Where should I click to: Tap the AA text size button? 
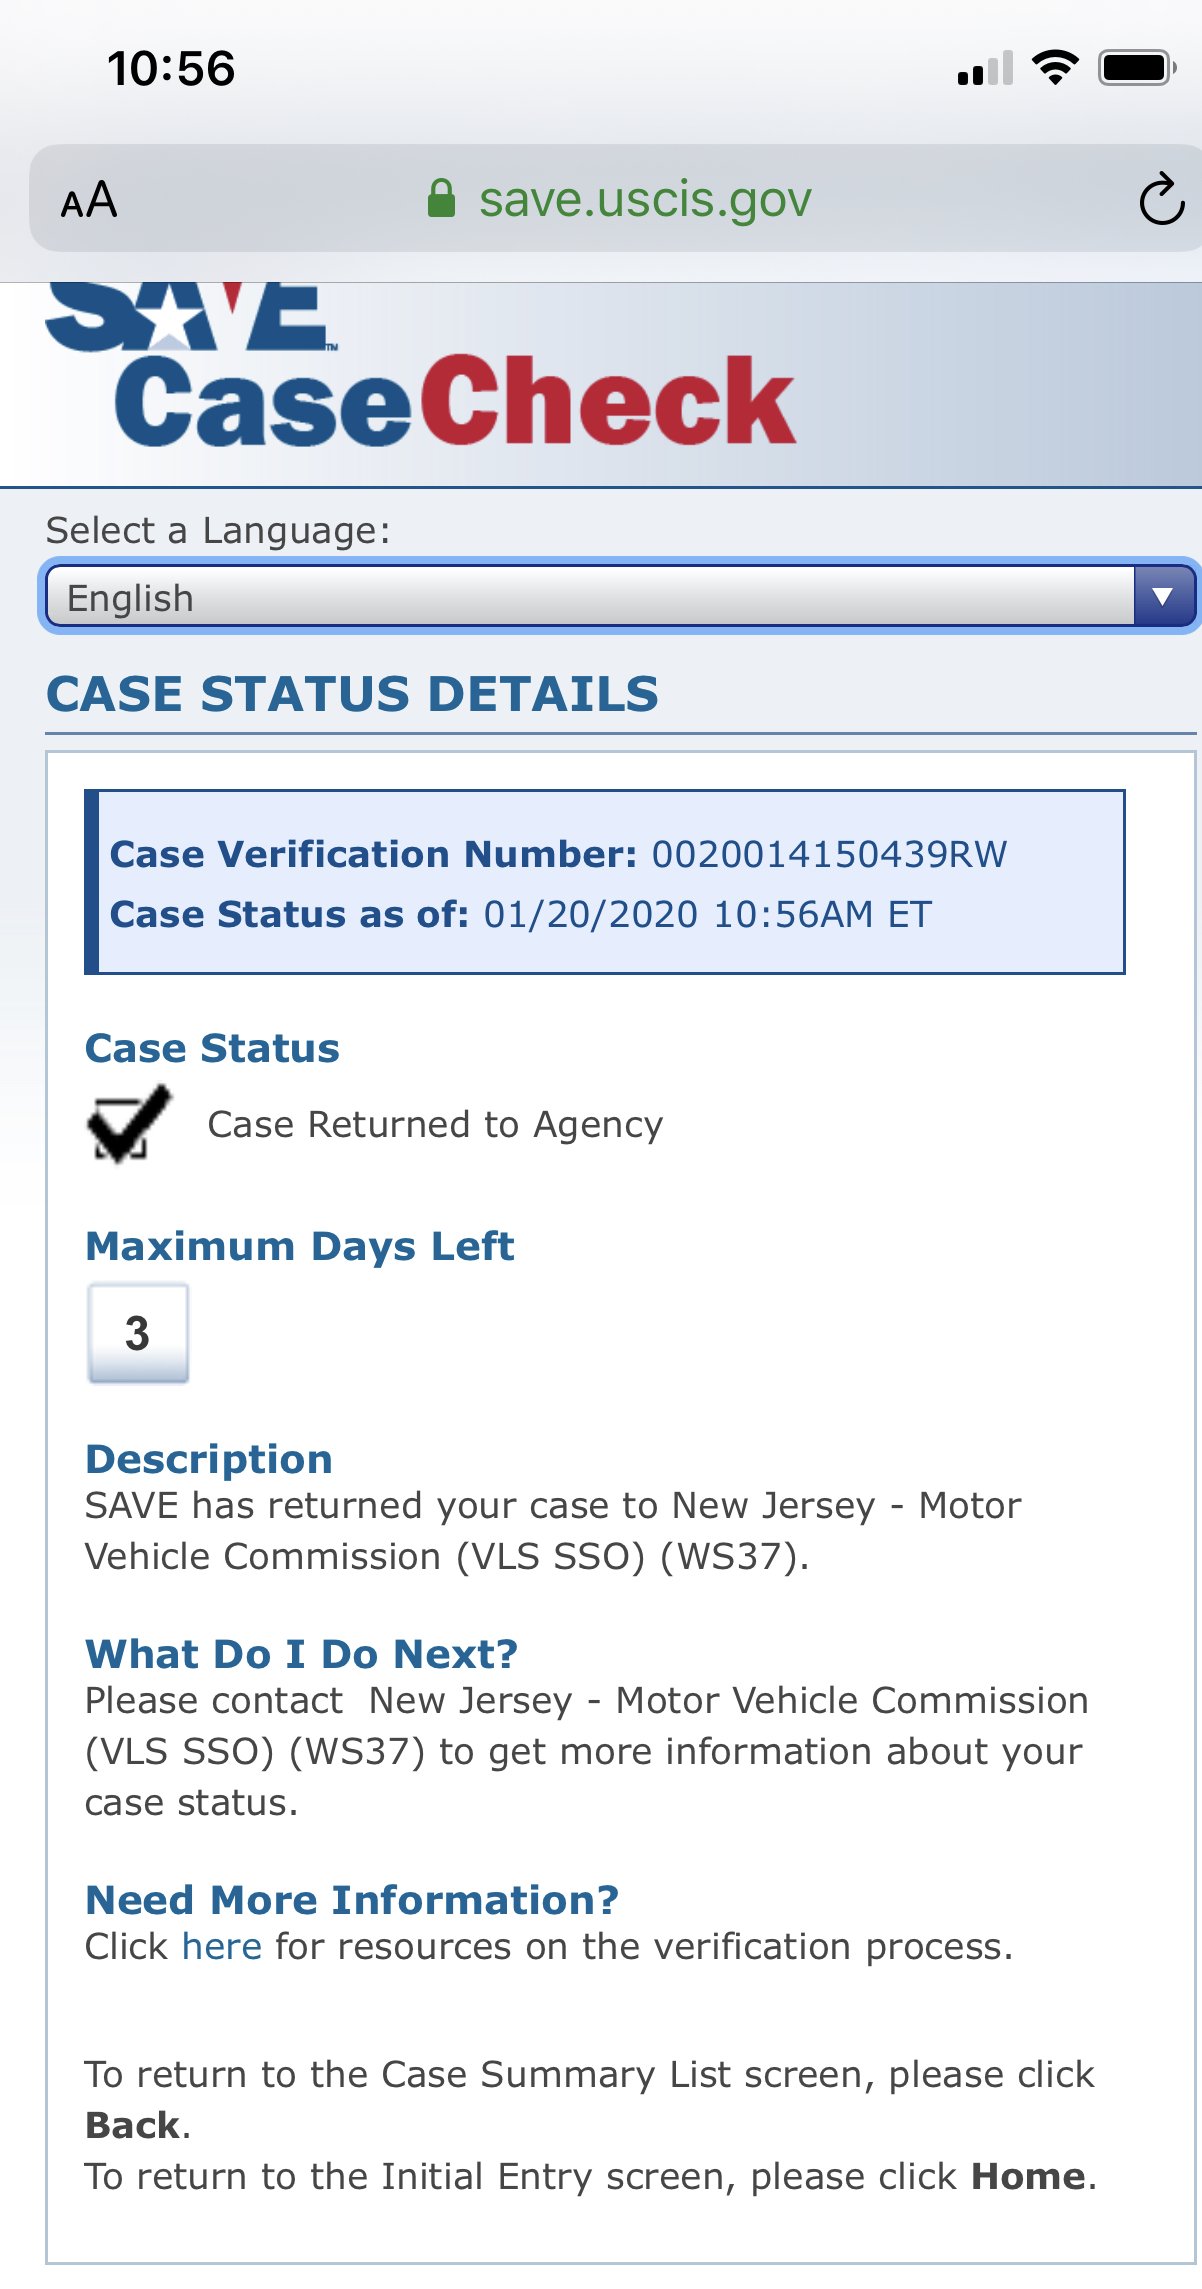tap(89, 200)
